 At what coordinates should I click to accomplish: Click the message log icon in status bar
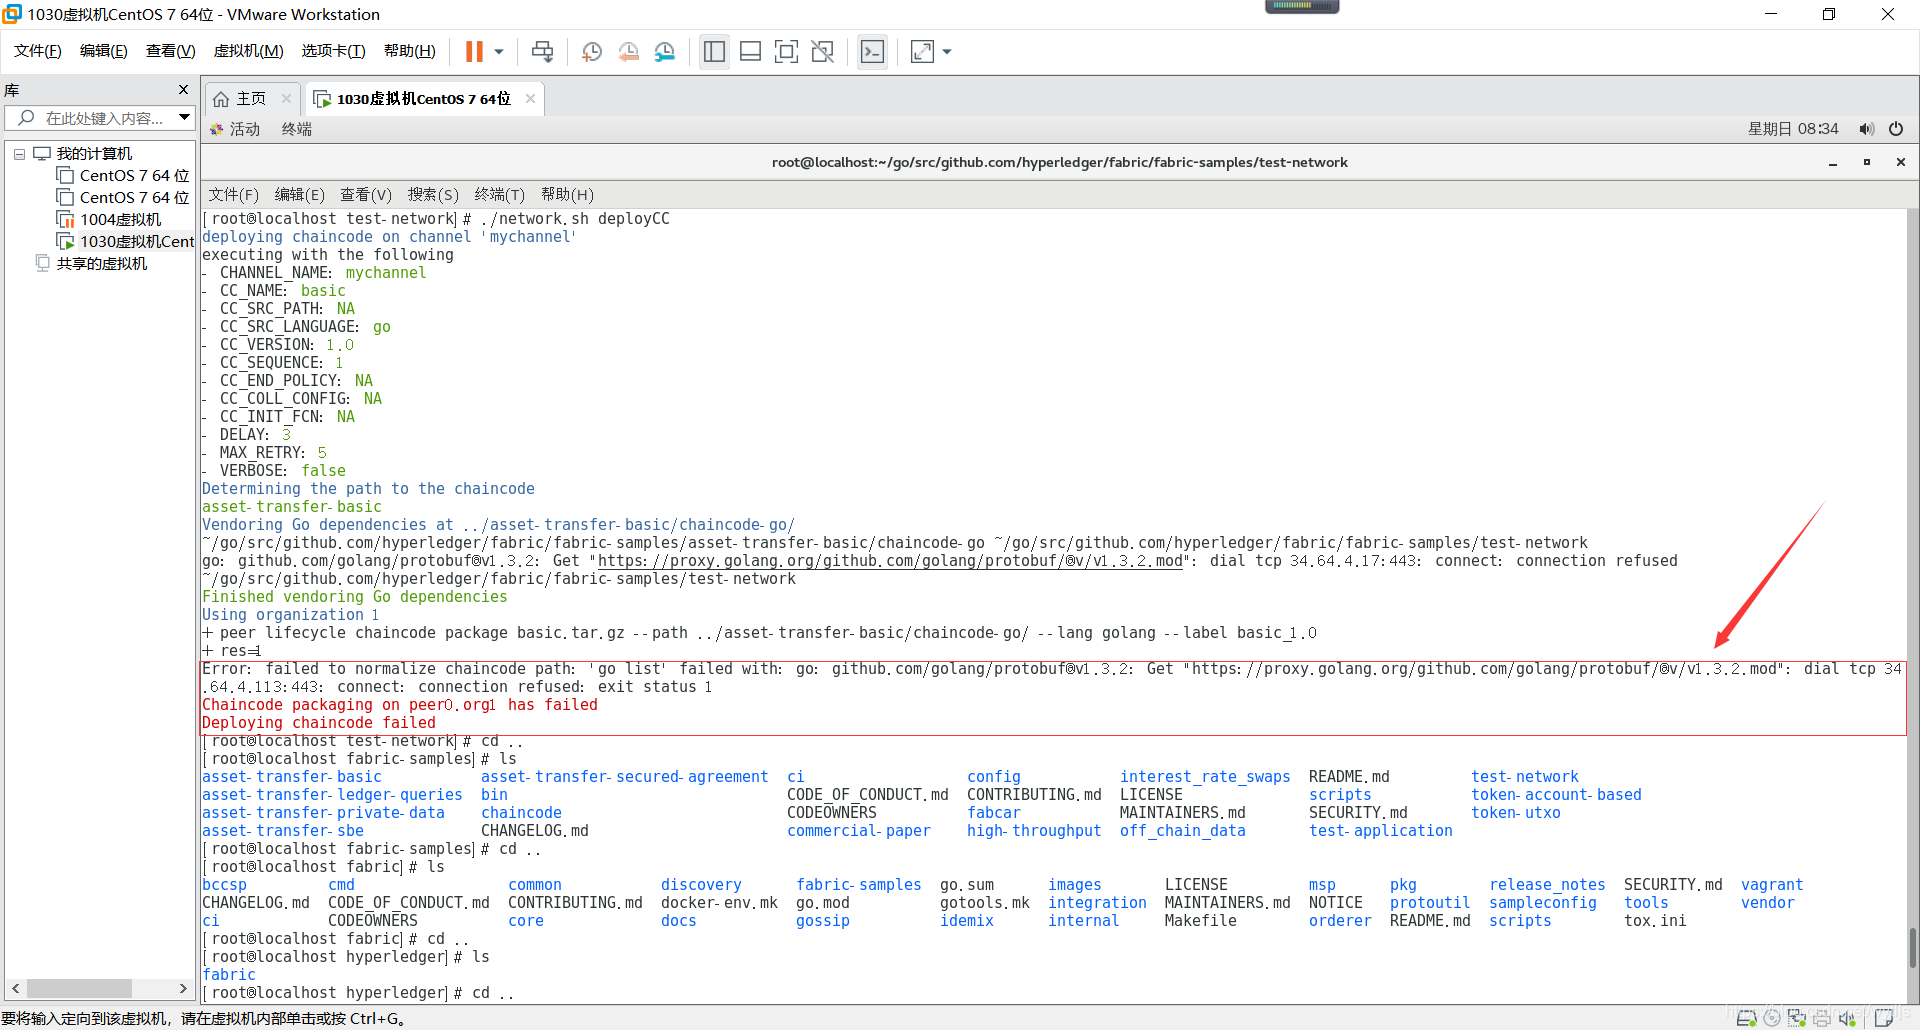pos(1884,1018)
